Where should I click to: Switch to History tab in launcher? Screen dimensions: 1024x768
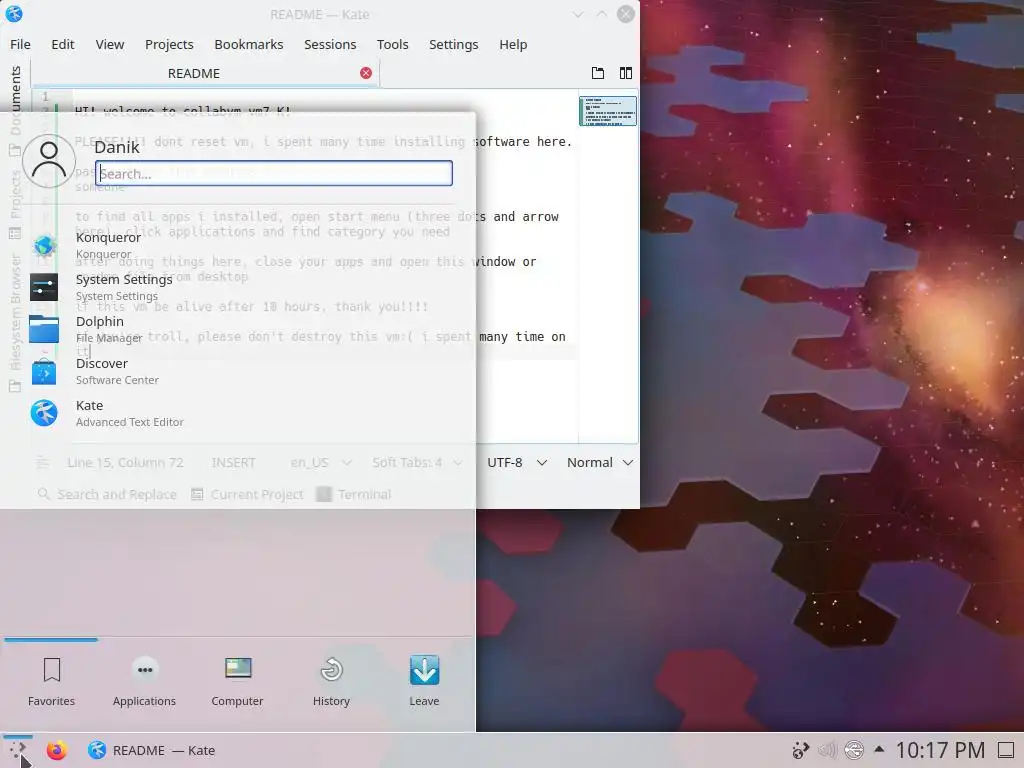pyautogui.click(x=331, y=682)
